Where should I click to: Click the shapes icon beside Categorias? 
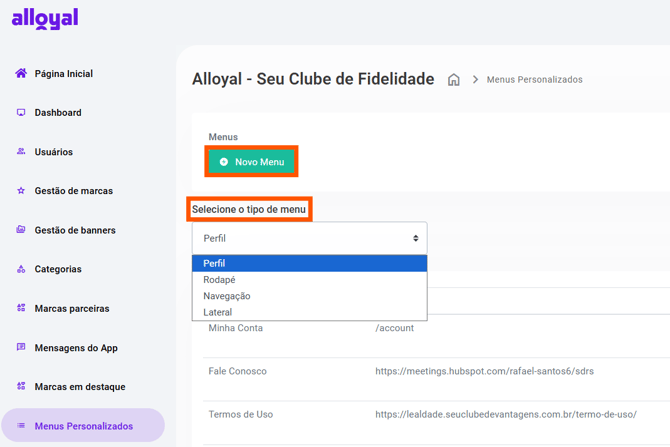[21, 269]
